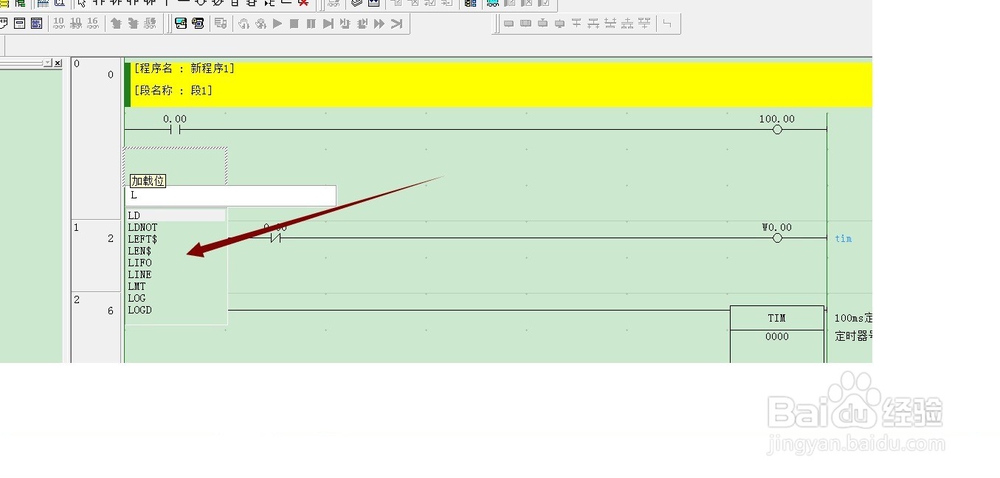This screenshot has height=478, width=1000.
Task: Click the instruction input field containing 'L'
Action: click(x=230, y=196)
